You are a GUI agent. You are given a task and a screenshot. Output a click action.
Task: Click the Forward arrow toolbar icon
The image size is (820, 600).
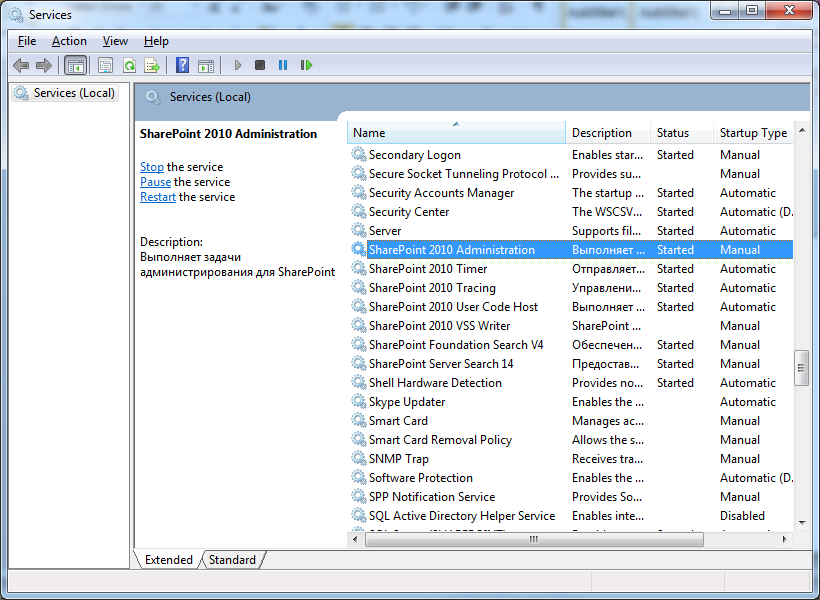(x=44, y=65)
